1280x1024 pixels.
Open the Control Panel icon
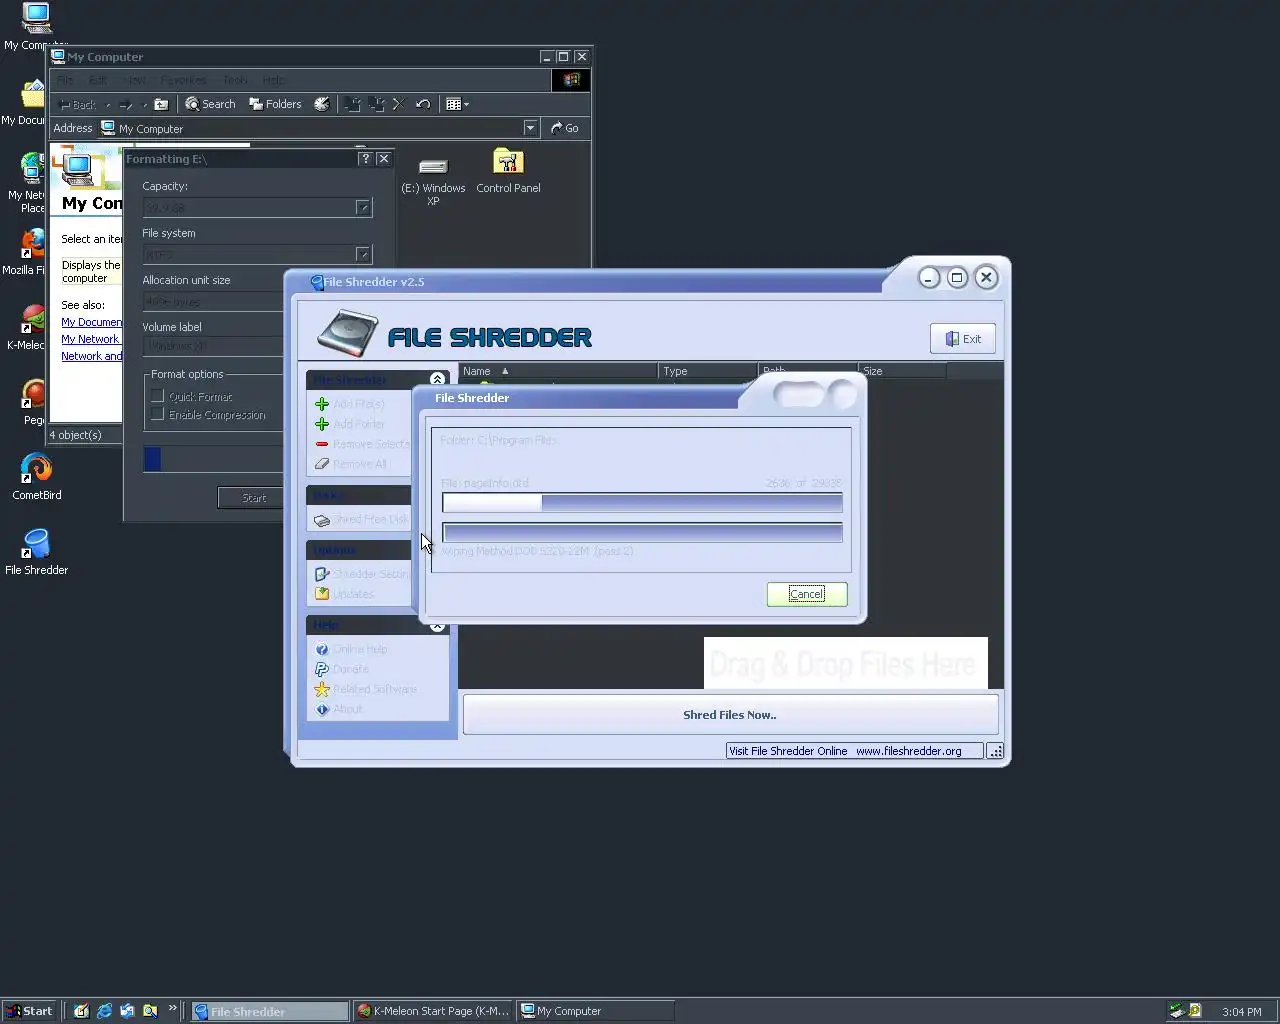coord(508,162)
